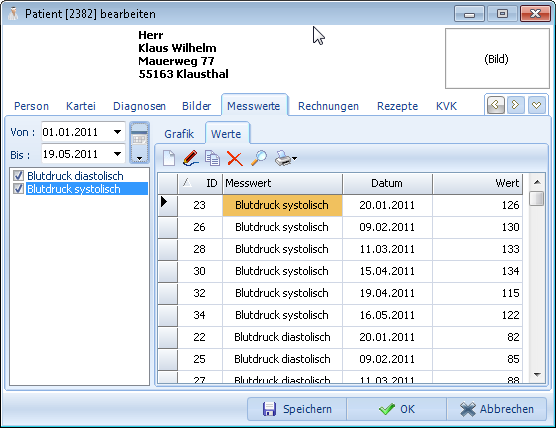This screenshot has height=428, width=556.
Task: Open the tab list dropdown arrow
Action: pos(536,105)
